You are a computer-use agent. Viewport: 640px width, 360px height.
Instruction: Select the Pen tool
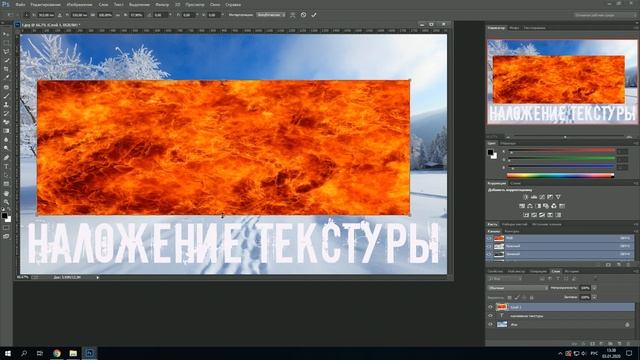(x=6, y=158)
